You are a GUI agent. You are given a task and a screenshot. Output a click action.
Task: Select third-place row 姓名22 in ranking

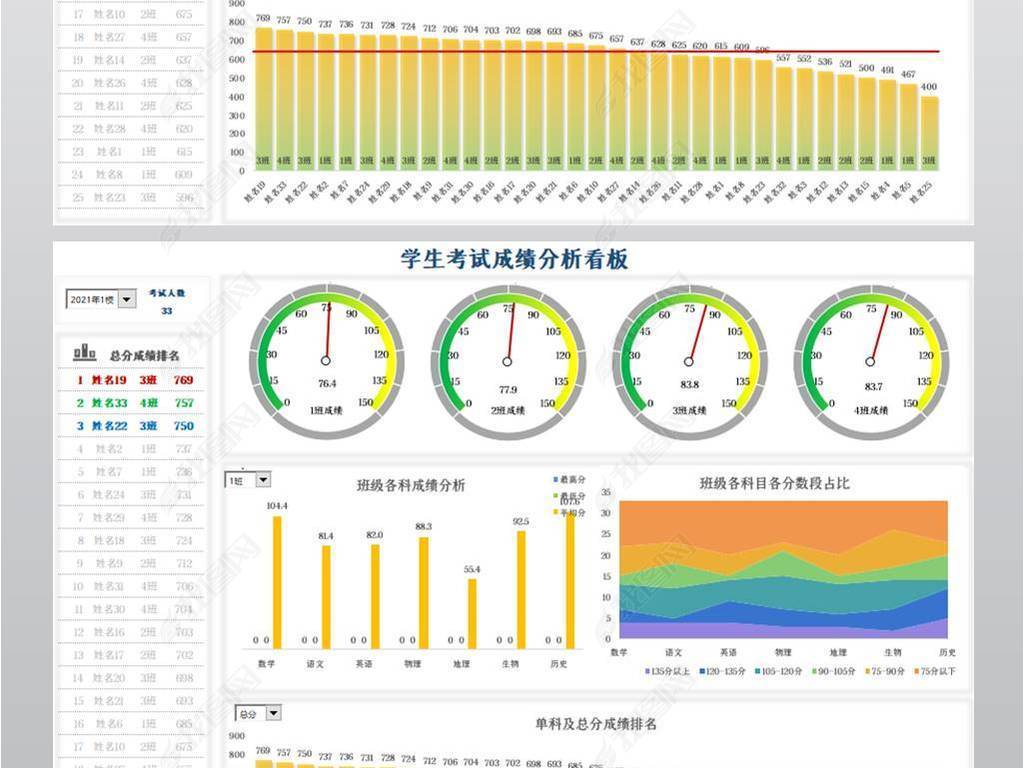(131, 426)
